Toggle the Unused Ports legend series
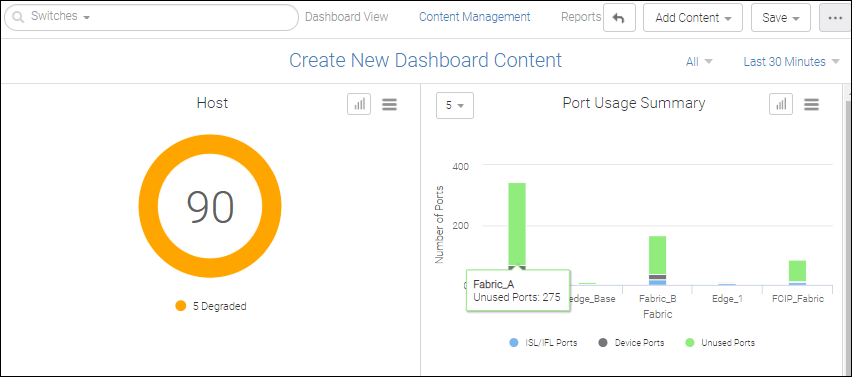This screenshot has width=852, height=377. pyautogui.click(x=720, y=343)
